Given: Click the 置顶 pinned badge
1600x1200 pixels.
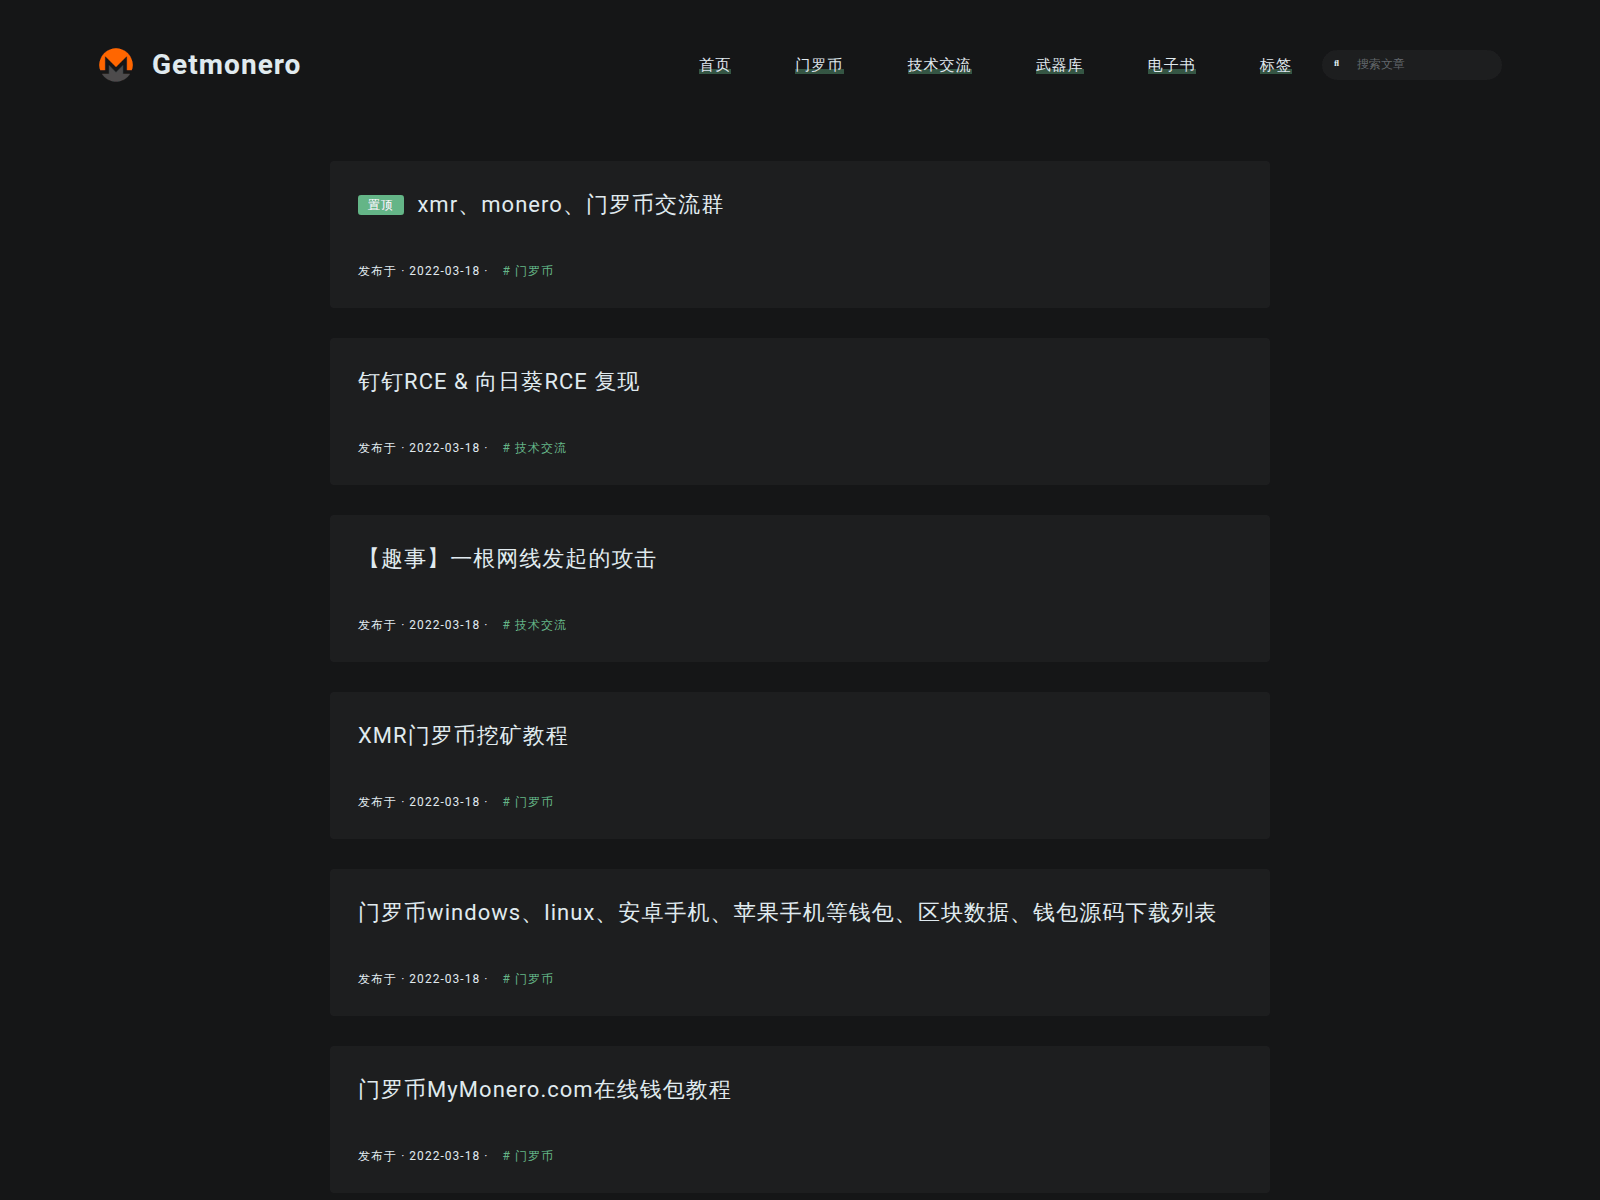Looking at the screenshot, I should [381, 205].
